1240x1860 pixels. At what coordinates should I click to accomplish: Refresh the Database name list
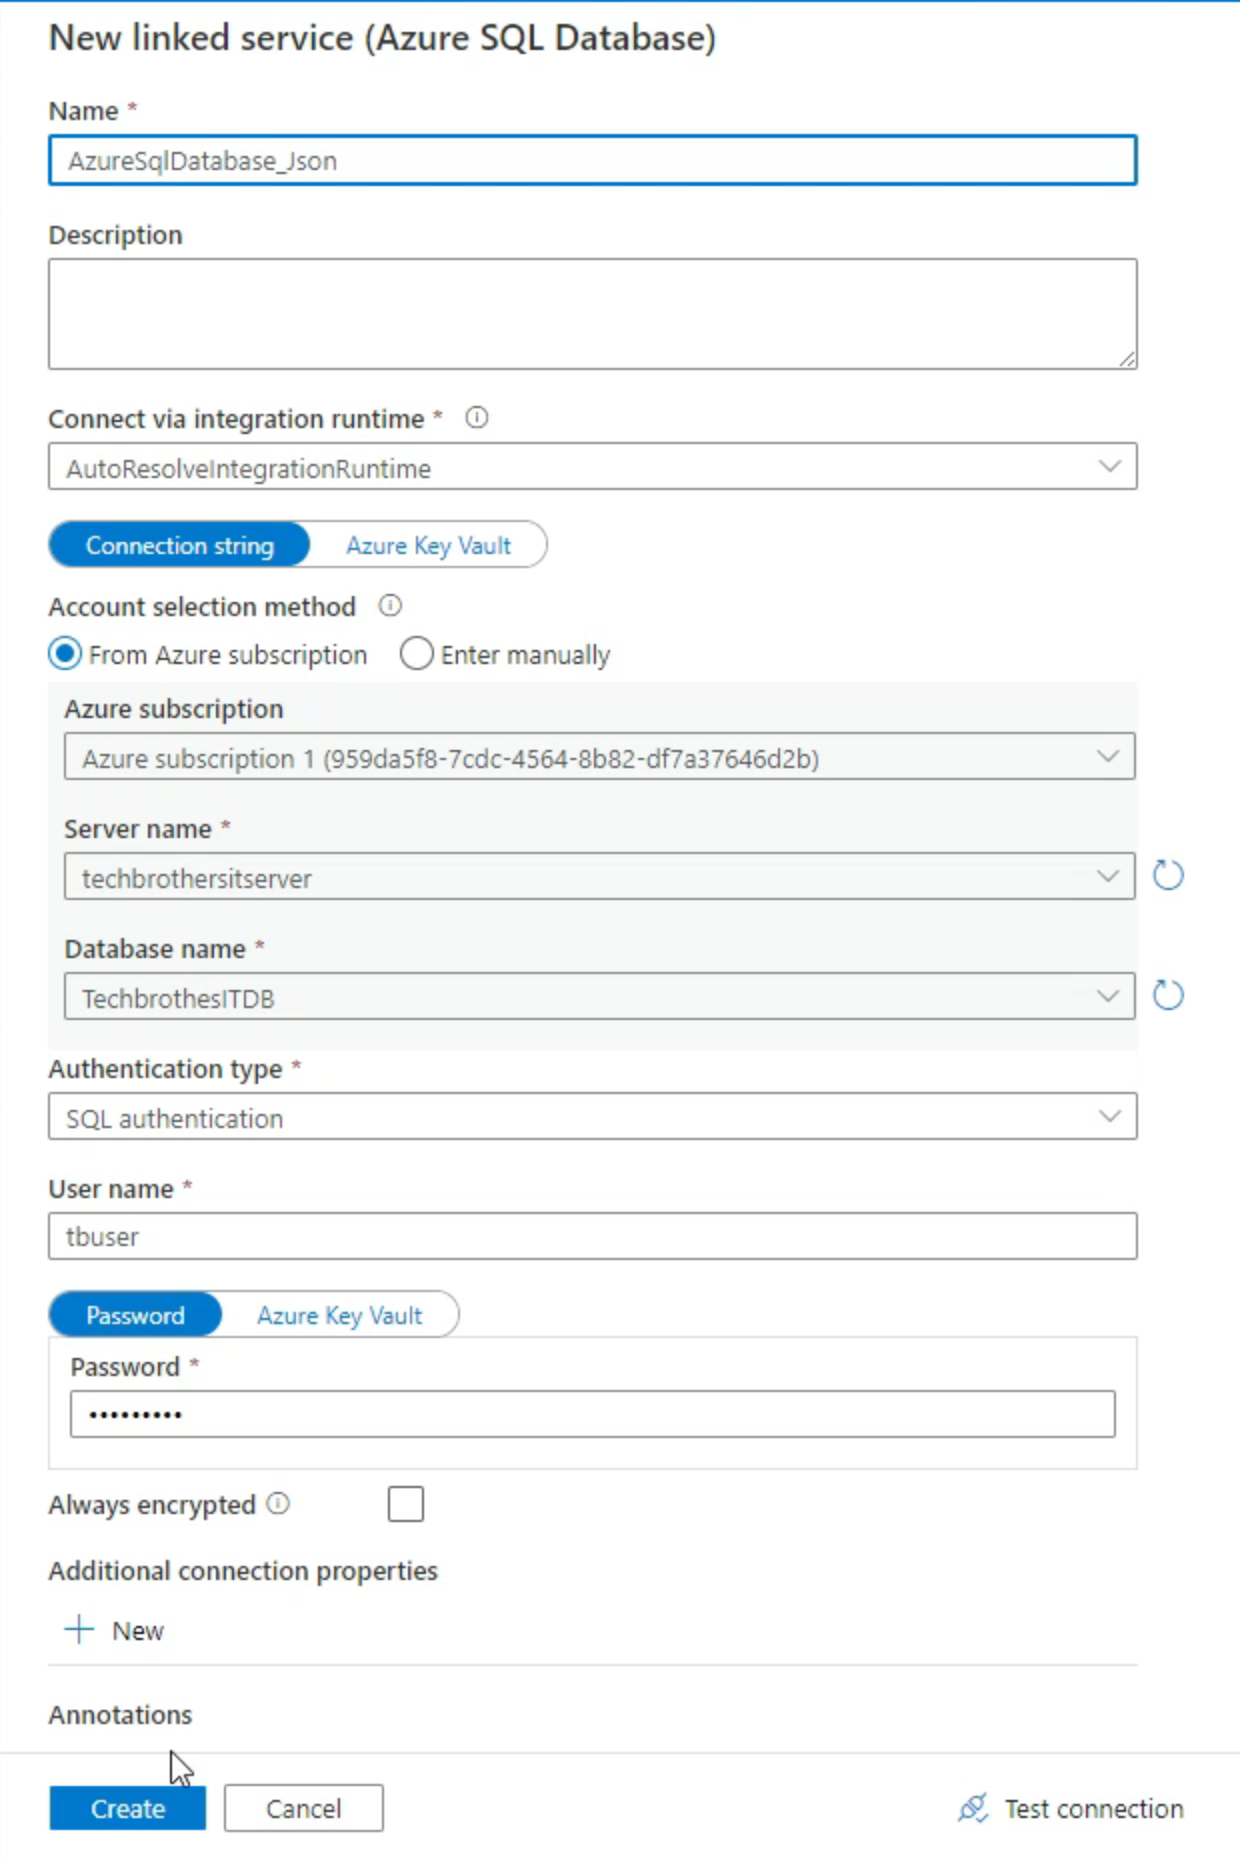click(1167, 995)
